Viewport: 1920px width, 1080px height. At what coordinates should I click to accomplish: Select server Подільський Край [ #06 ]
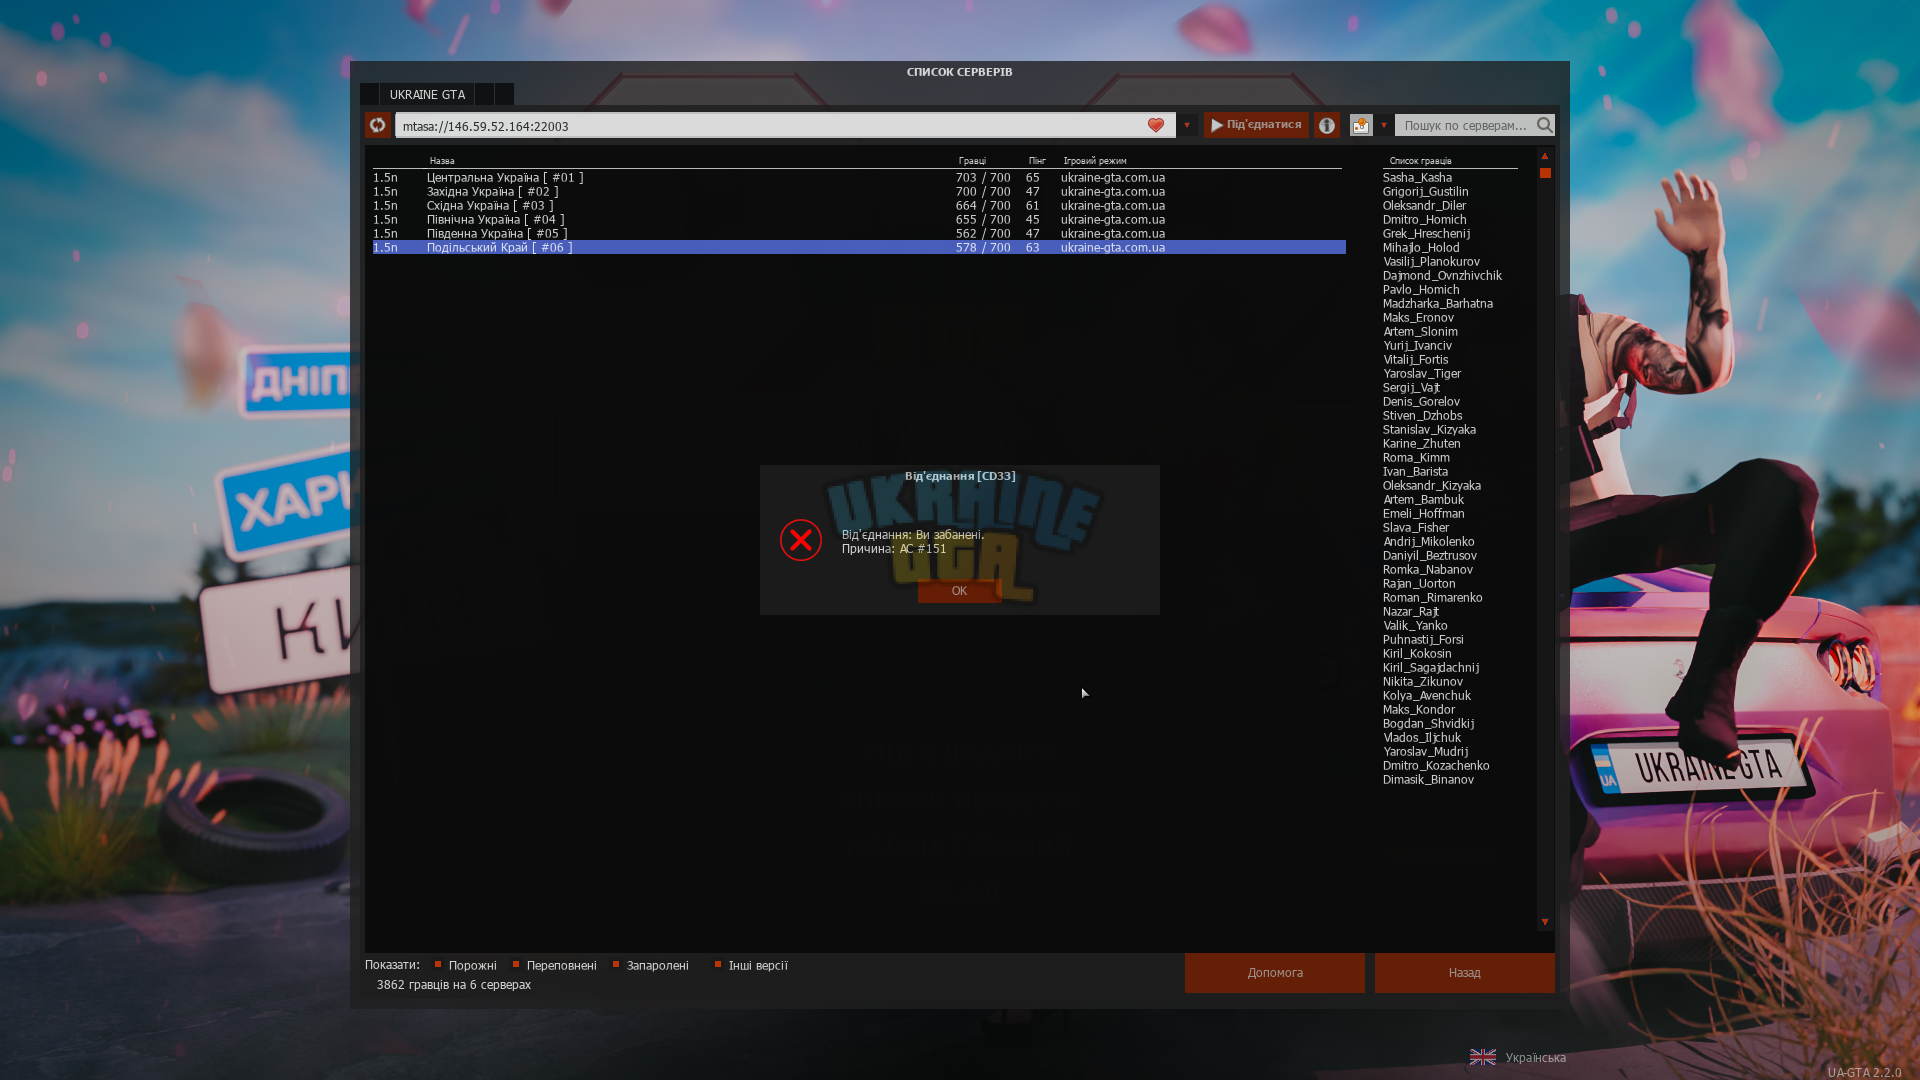[x=859, y=247]
